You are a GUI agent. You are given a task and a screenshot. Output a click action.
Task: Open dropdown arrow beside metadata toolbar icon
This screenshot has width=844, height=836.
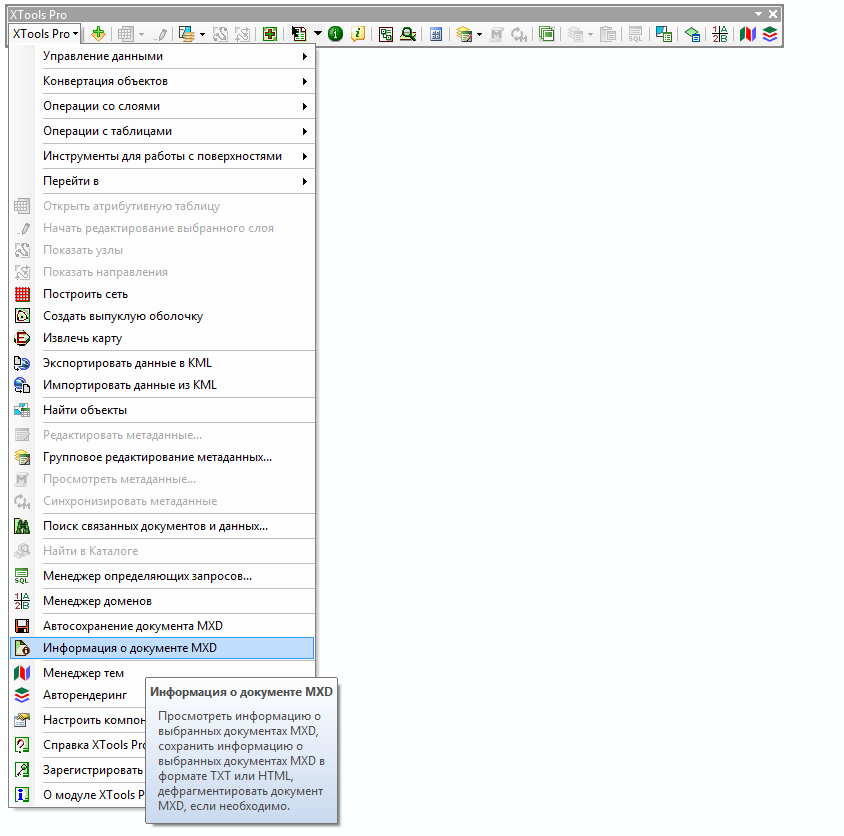pyautogui.click(x=479, y=34)
